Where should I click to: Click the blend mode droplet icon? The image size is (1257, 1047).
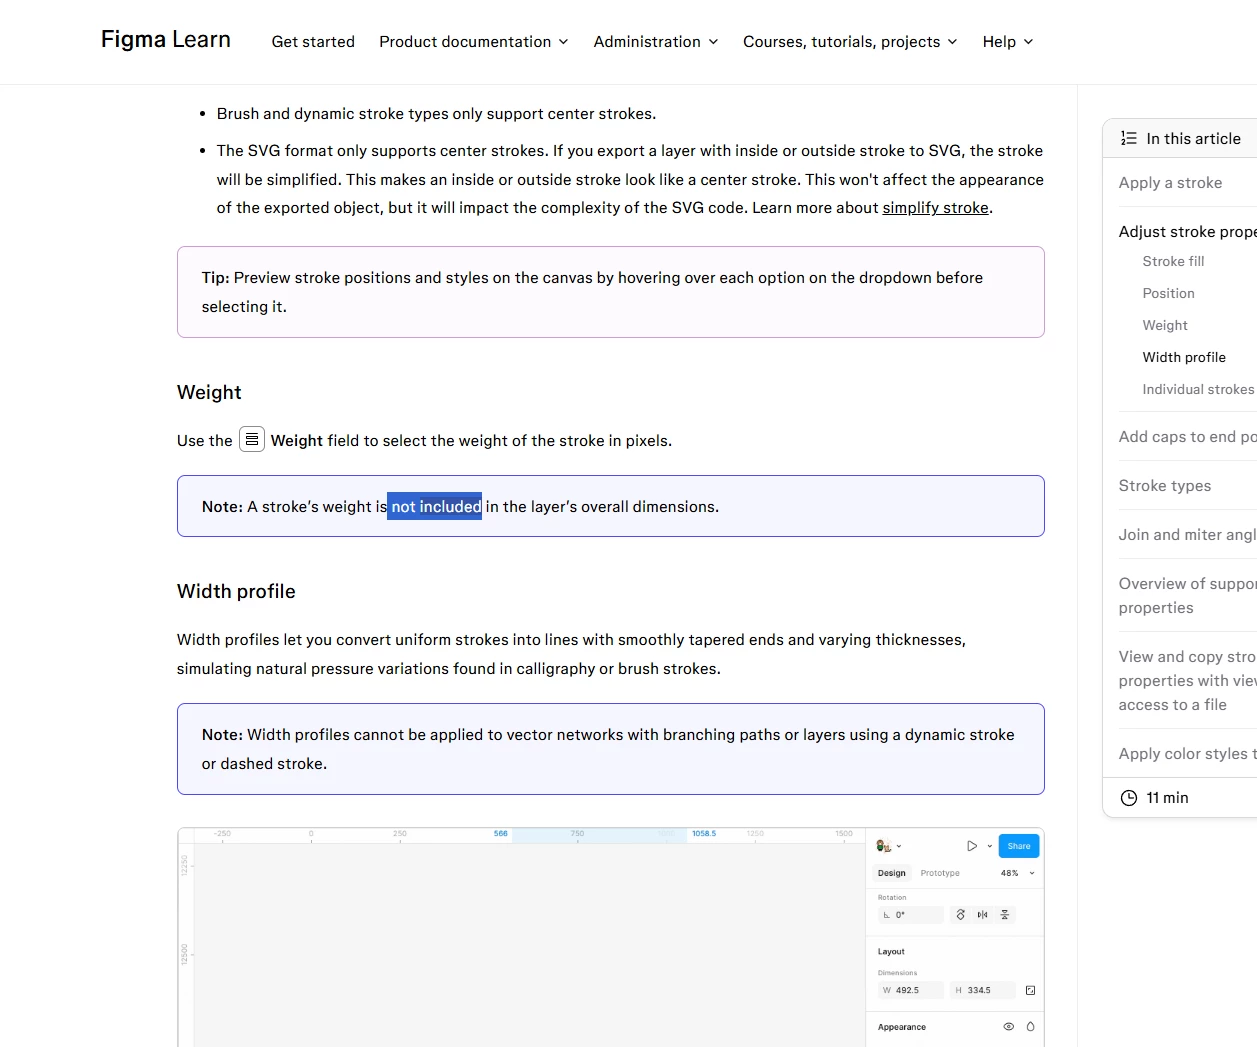click(x=1030, y=1027)
